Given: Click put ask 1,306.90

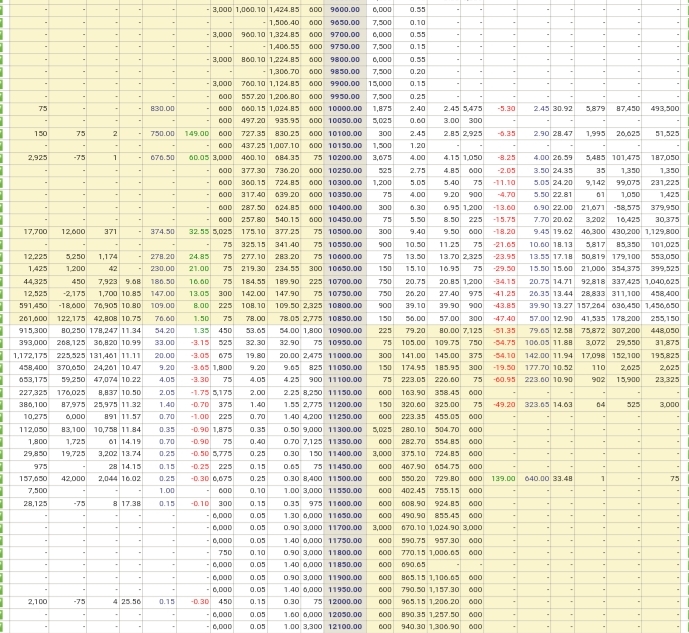Looking at the screenshot, I should (x=444, y=627).
